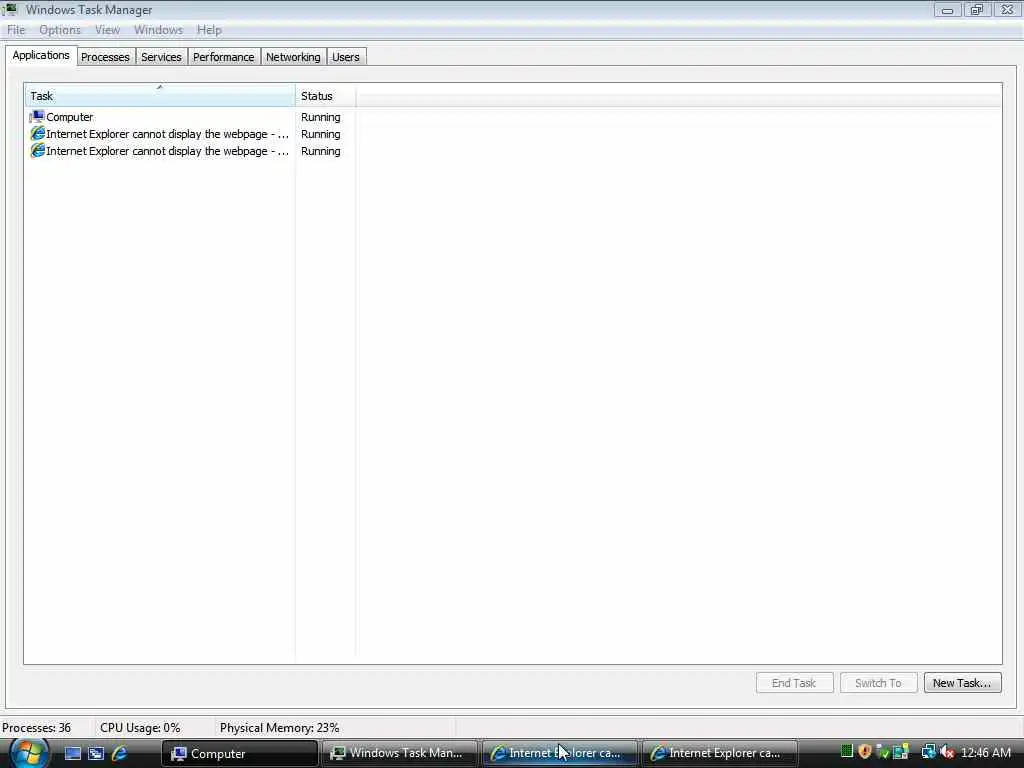Click Show Desktop quick launch icon

click(72, 753)
